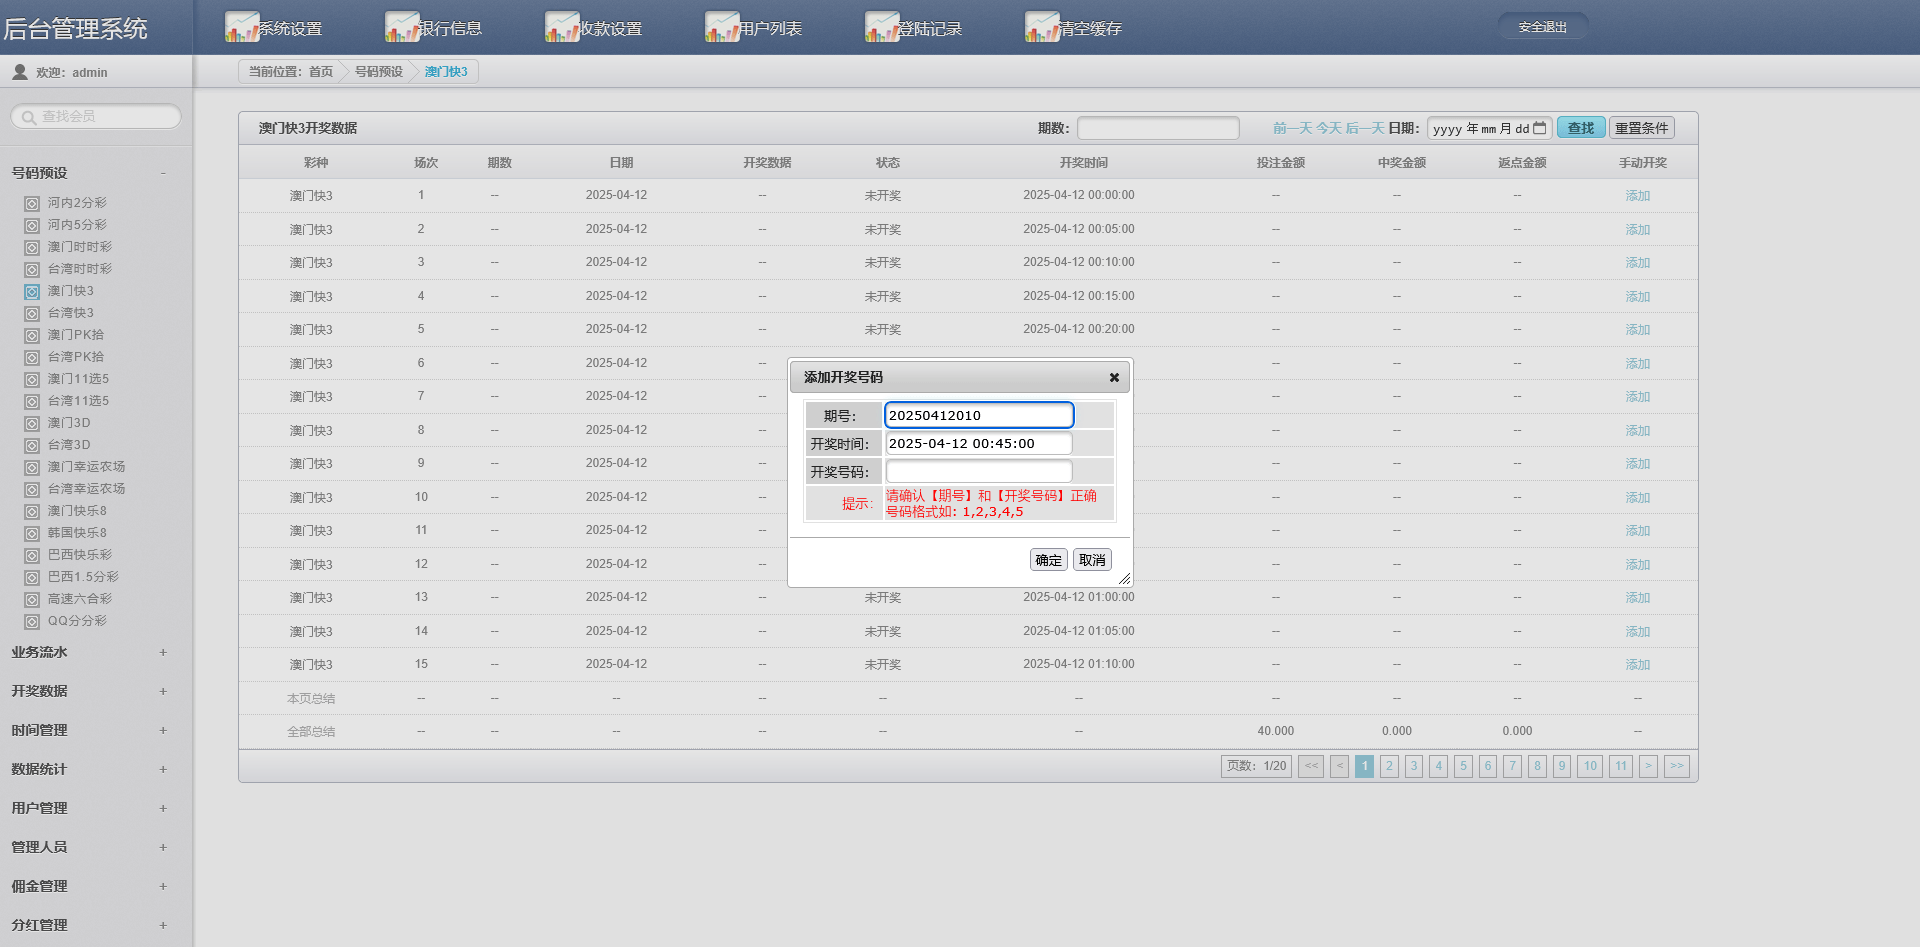Click the 查找 search button
1920x947 pixels.
pyautogui.click(x=1580, y=127)
